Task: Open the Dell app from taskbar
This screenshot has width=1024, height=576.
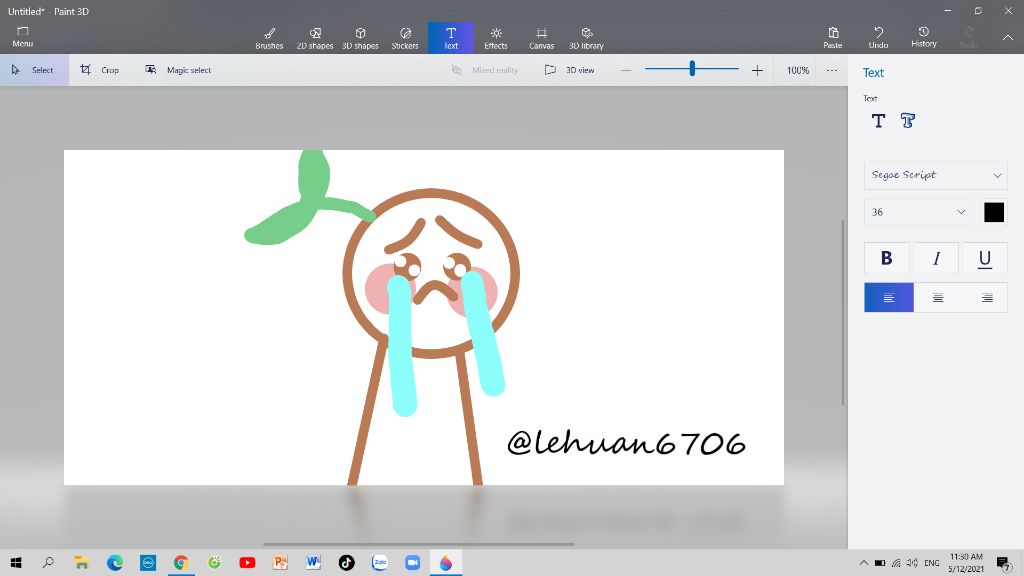Action: [x=148, y=562]
